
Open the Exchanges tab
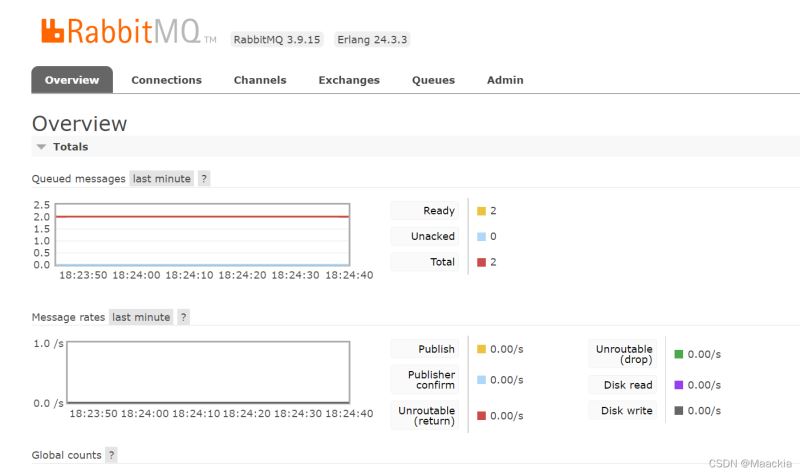[349, 80]
